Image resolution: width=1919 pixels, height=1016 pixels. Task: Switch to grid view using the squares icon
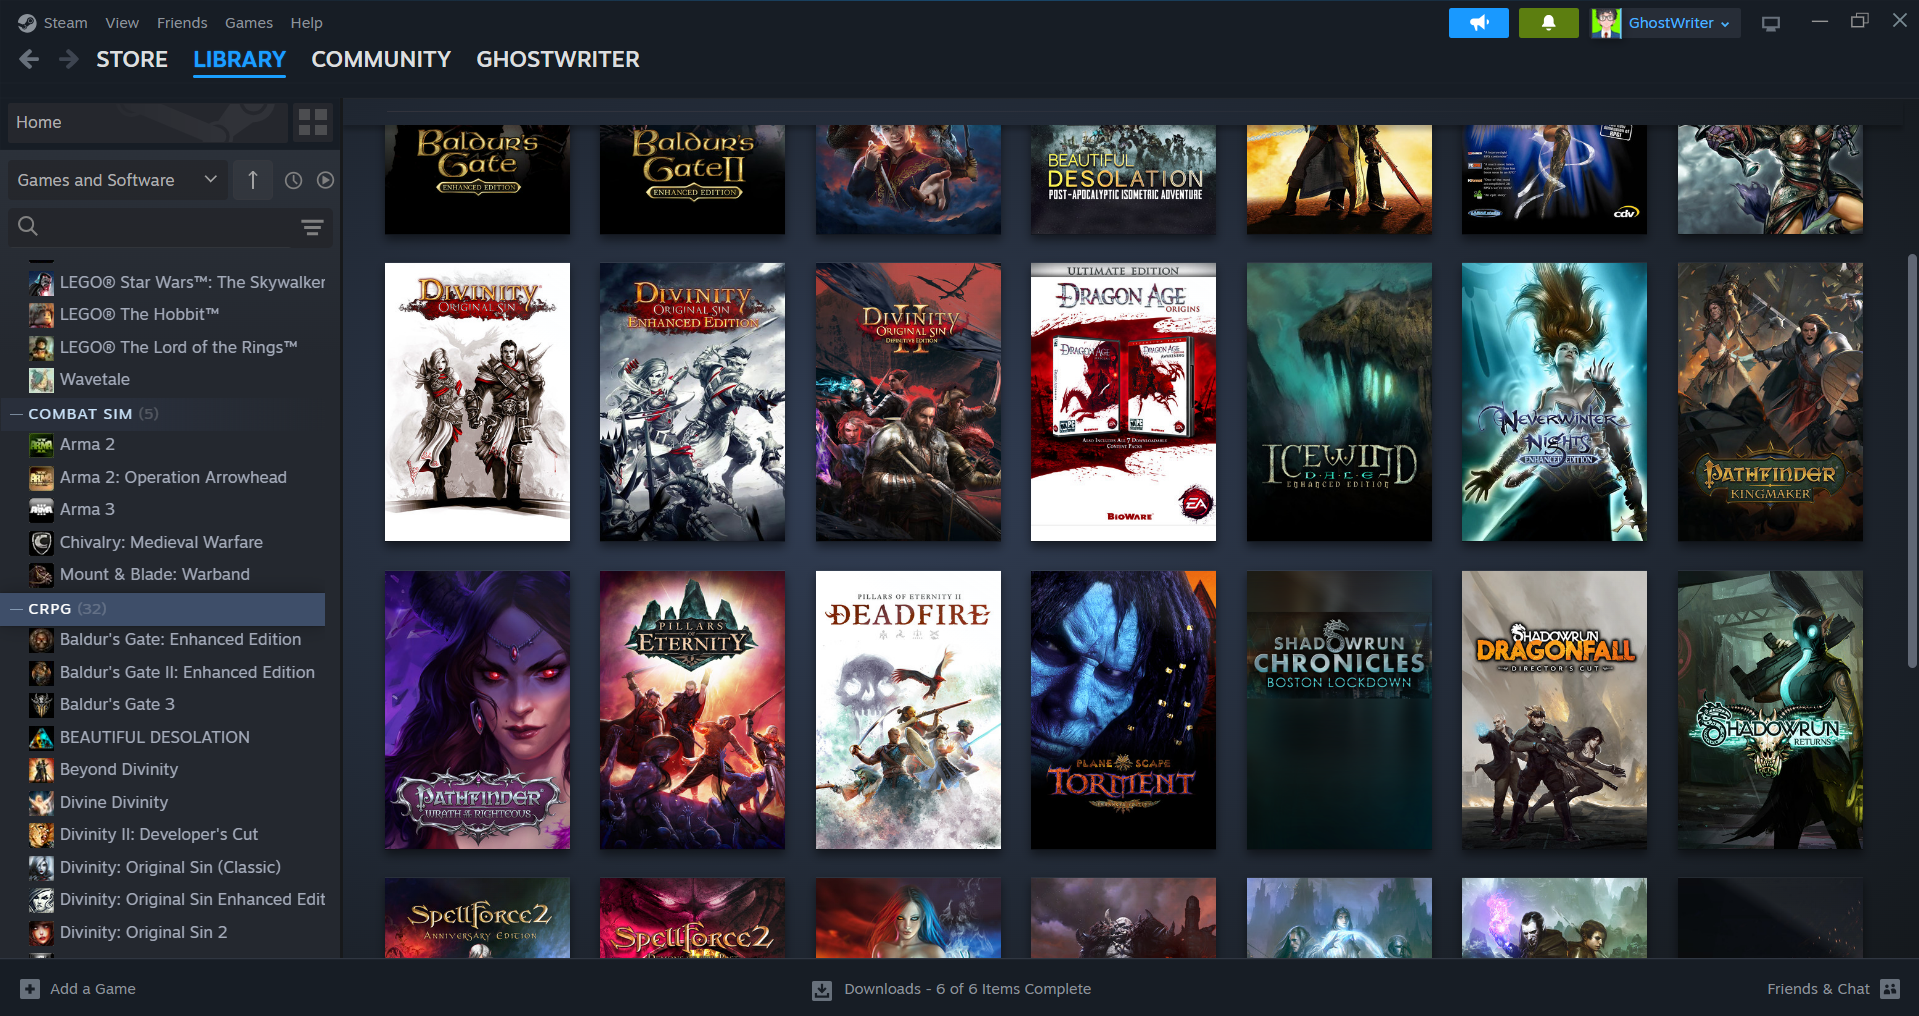(311, 121)
